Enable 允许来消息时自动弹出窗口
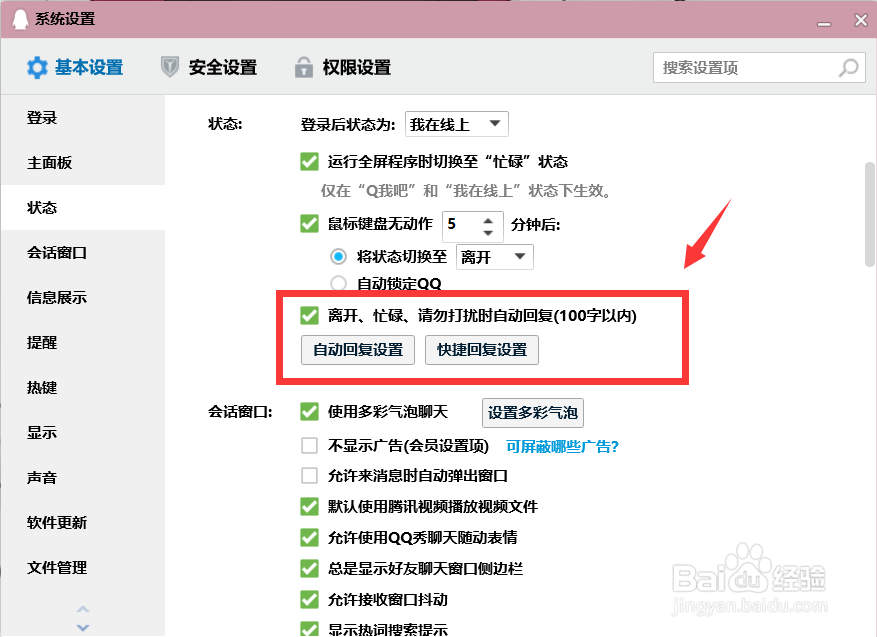877x637 pixels. [310, 476]
